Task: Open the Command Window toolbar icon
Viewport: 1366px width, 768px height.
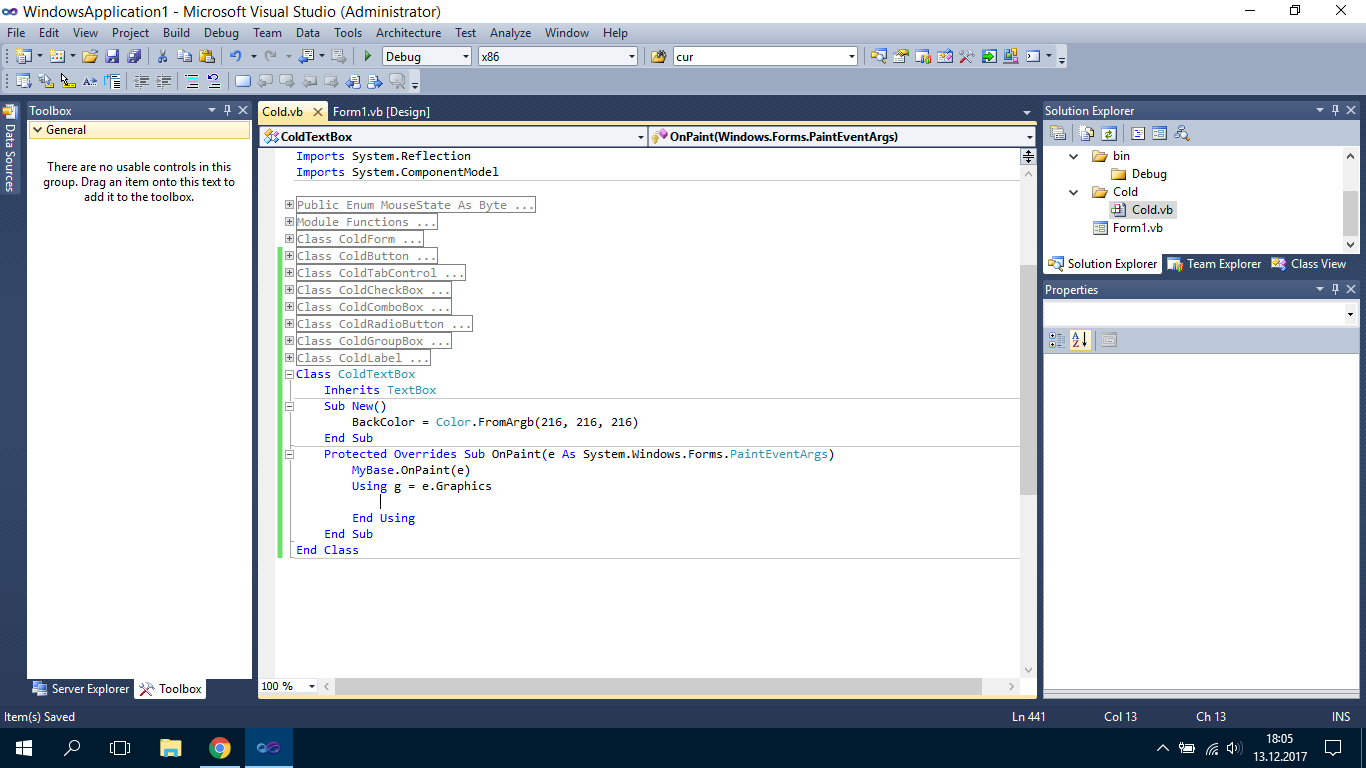Action: point(1034,57)
